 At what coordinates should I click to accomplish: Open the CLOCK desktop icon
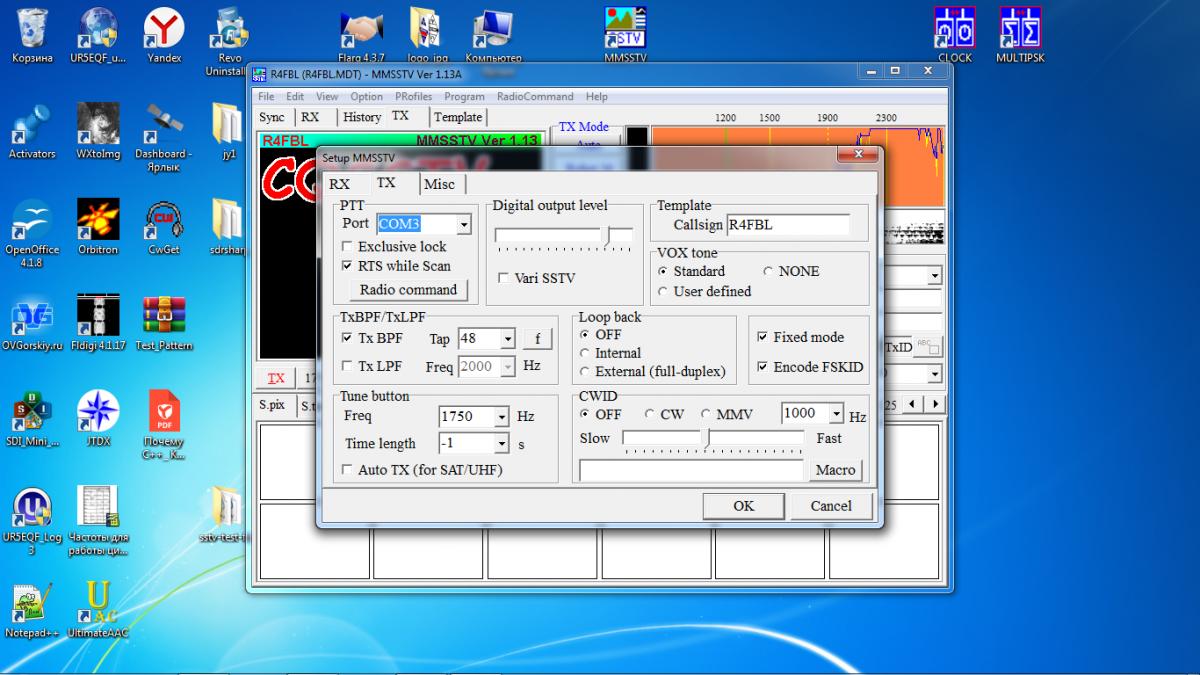click(x=954, y=28)
